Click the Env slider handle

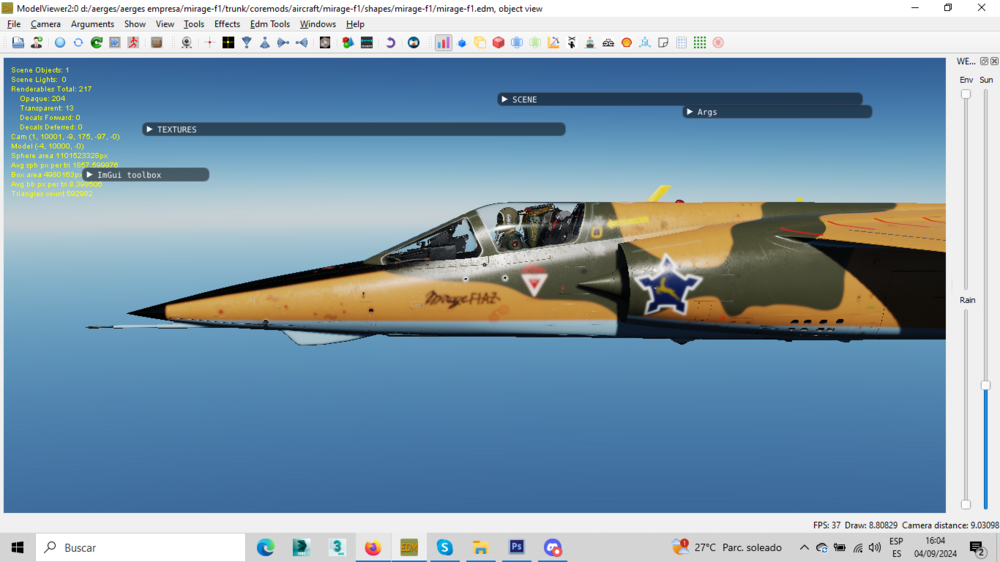tap(966, 94)
